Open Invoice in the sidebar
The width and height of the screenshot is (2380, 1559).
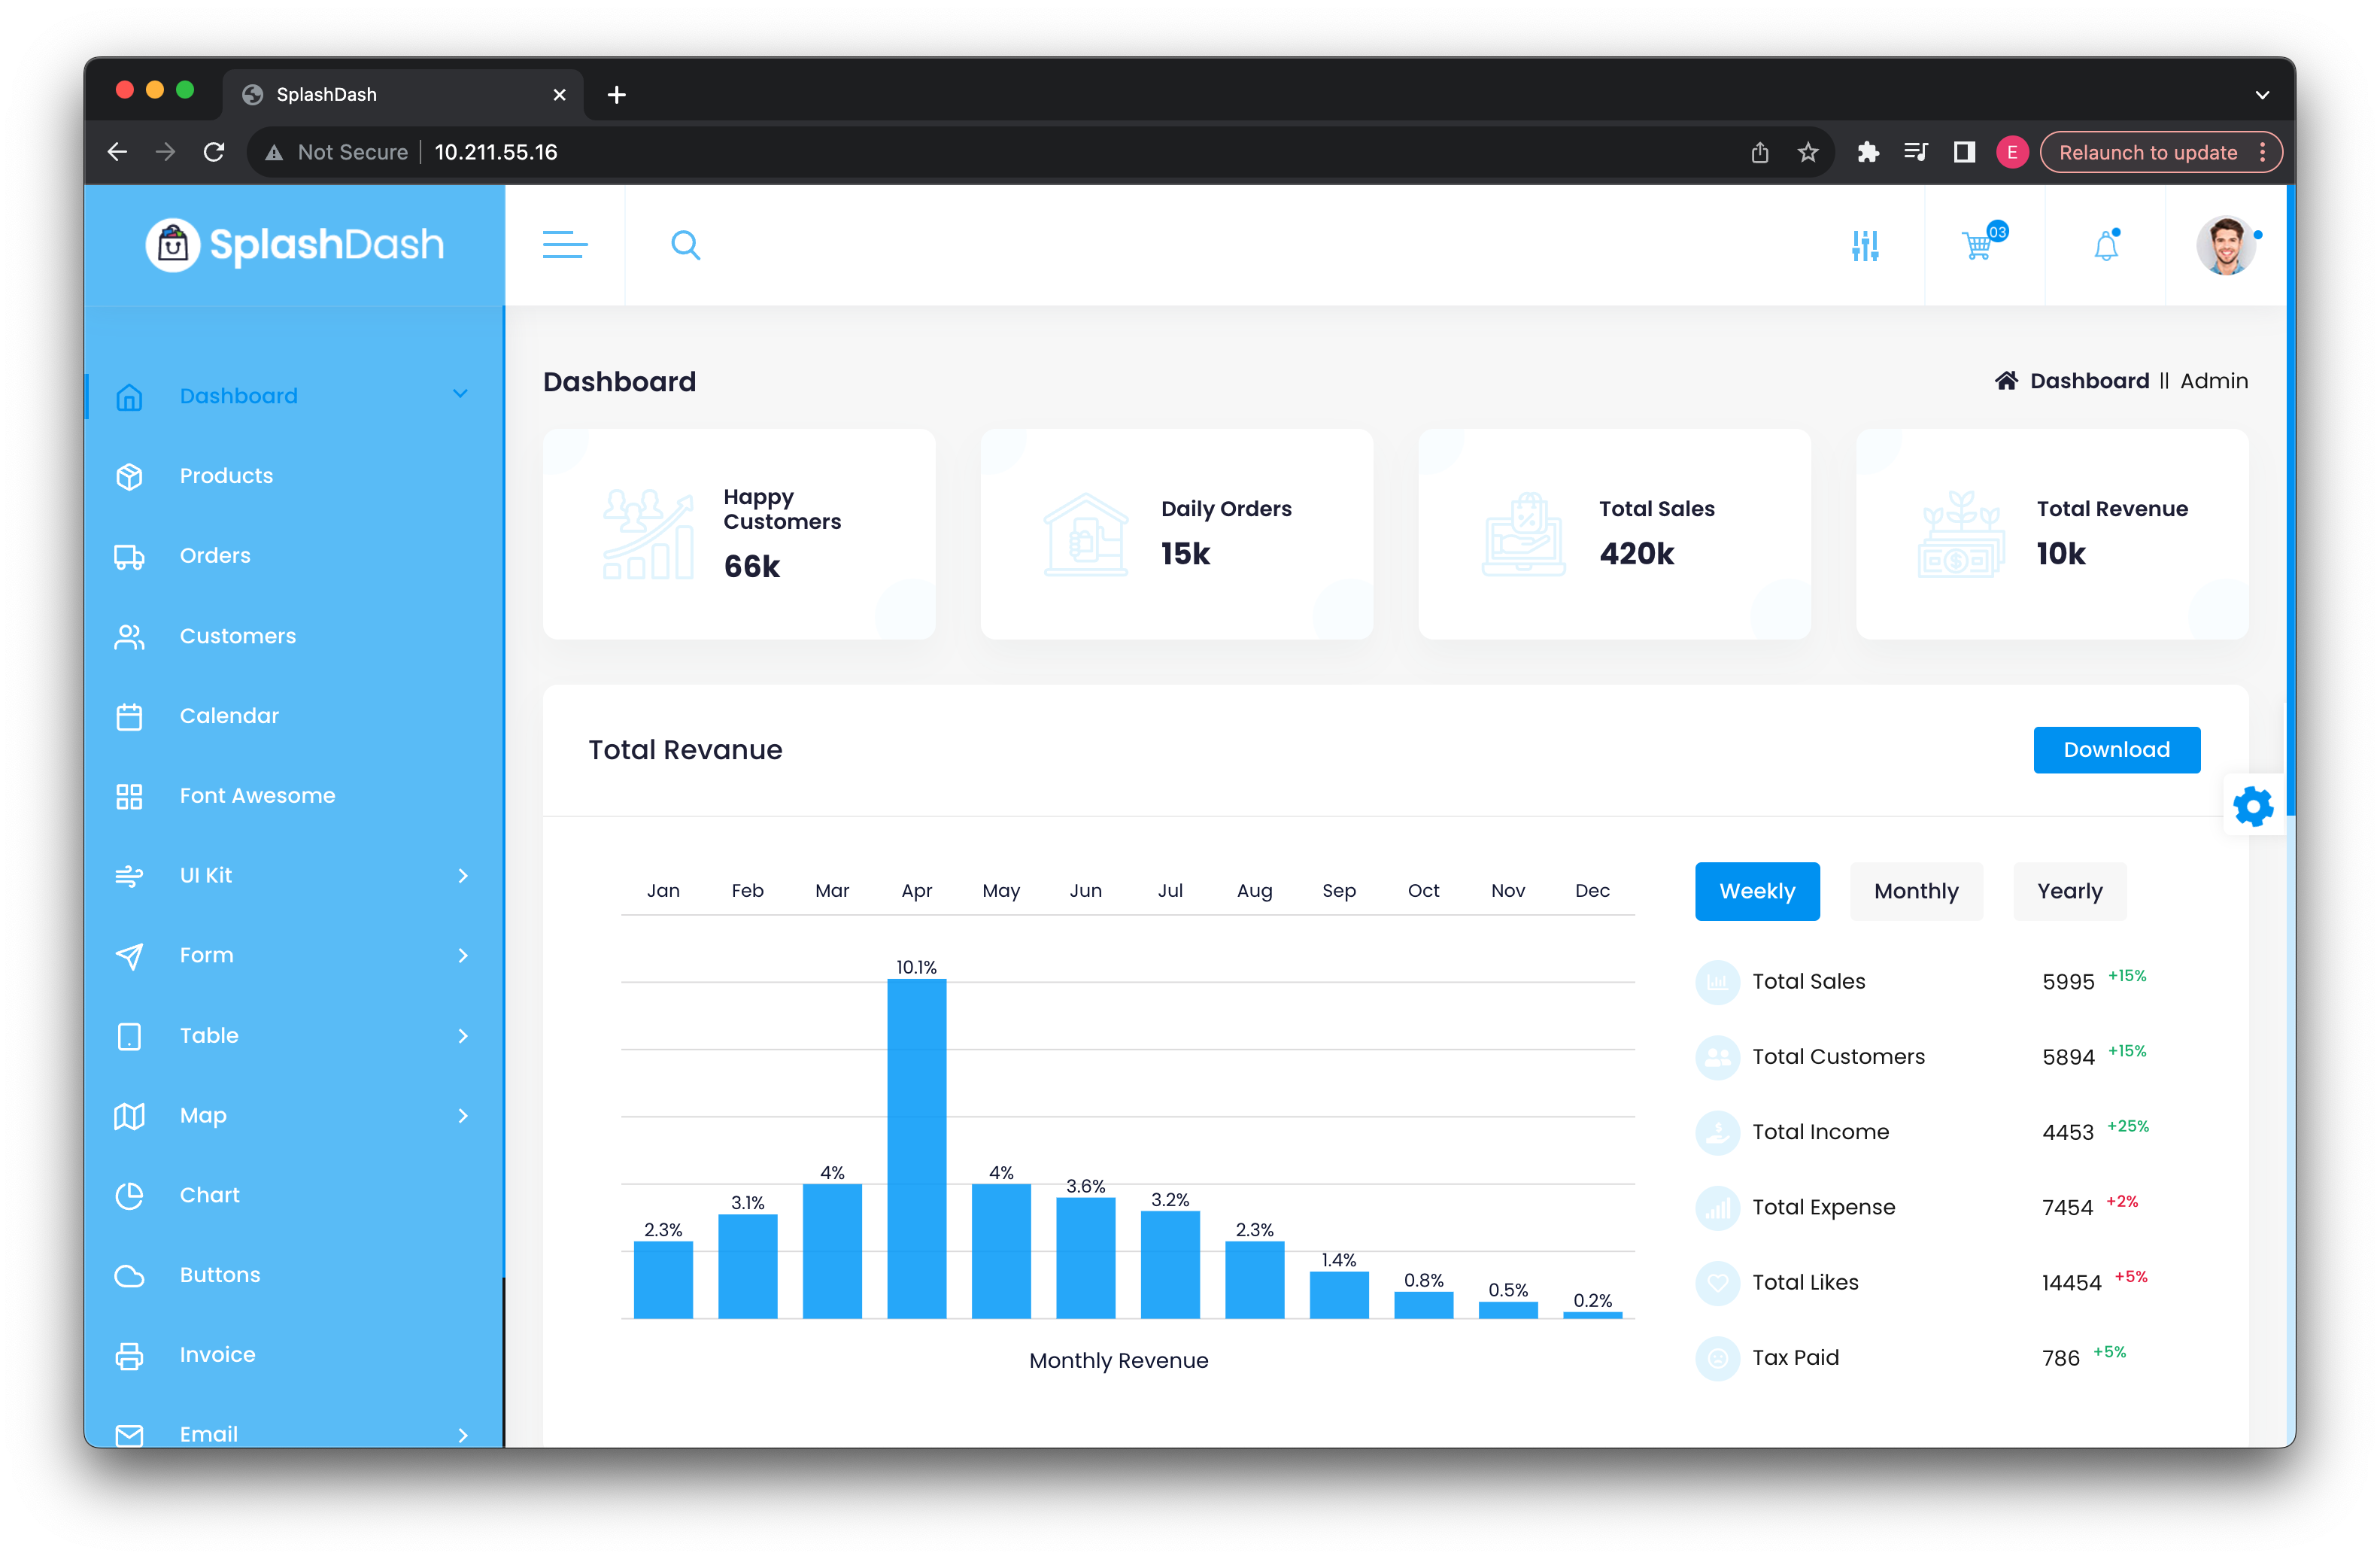click(x=218, y=1355)
